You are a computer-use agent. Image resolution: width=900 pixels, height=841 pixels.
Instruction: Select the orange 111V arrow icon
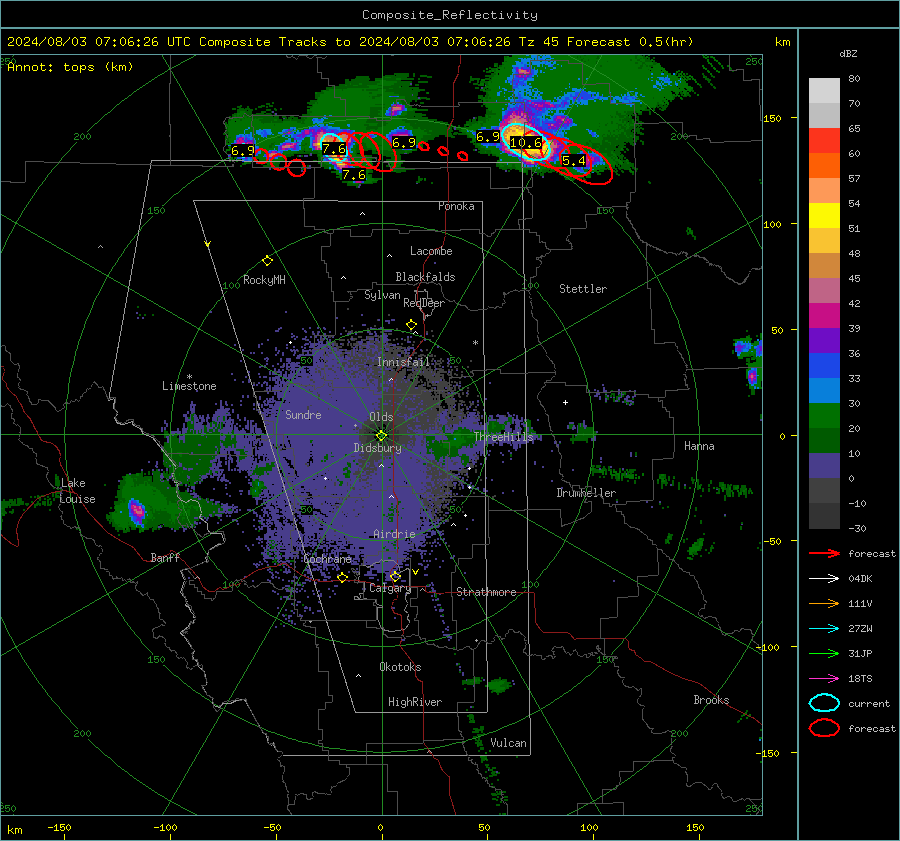pos(824,603)
